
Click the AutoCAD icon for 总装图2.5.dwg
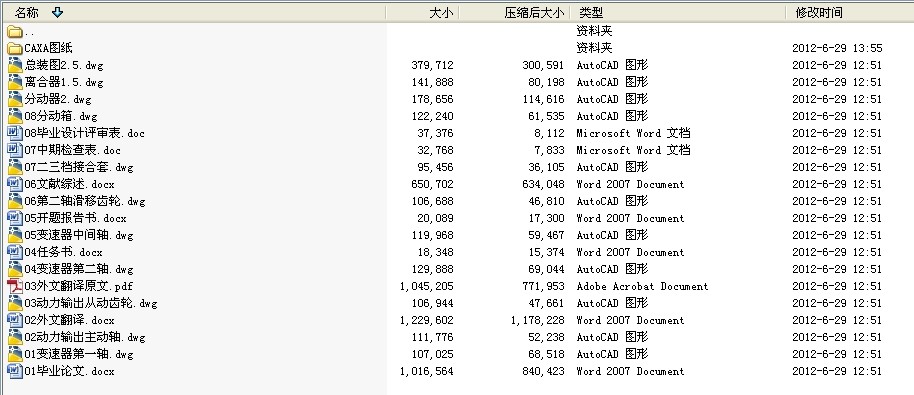pos(15,65)
